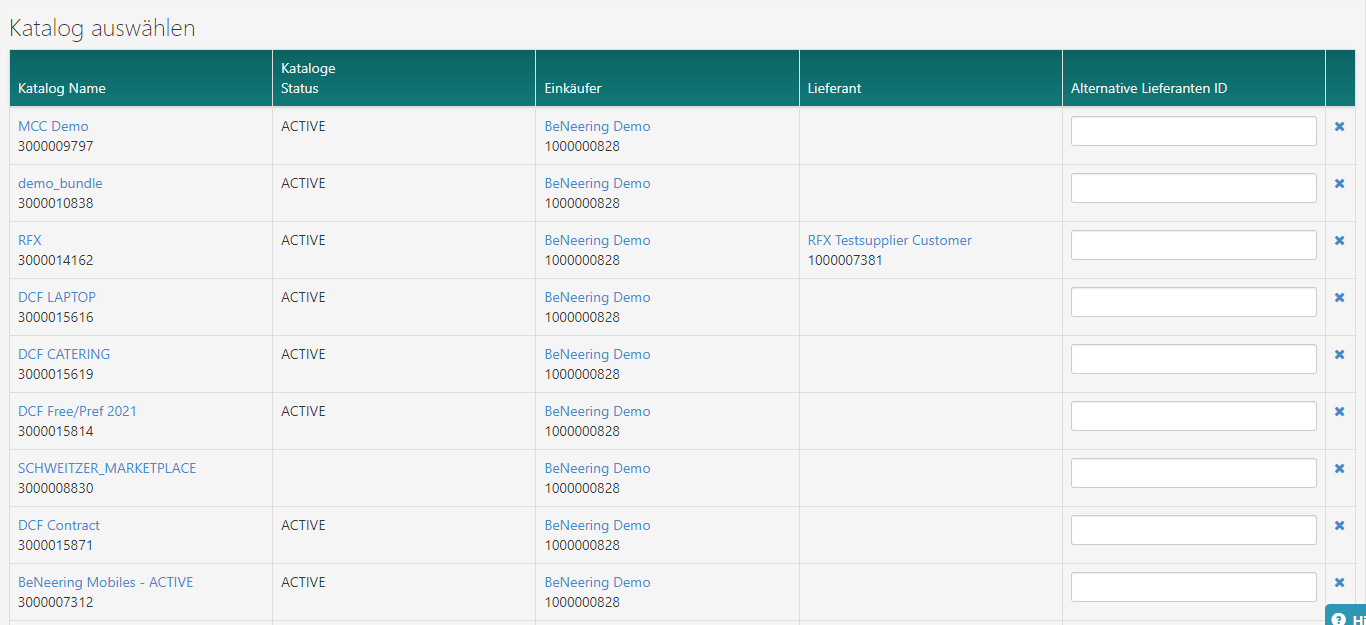
Task: Delete the DCF CATERING row
Action: 1339,355
